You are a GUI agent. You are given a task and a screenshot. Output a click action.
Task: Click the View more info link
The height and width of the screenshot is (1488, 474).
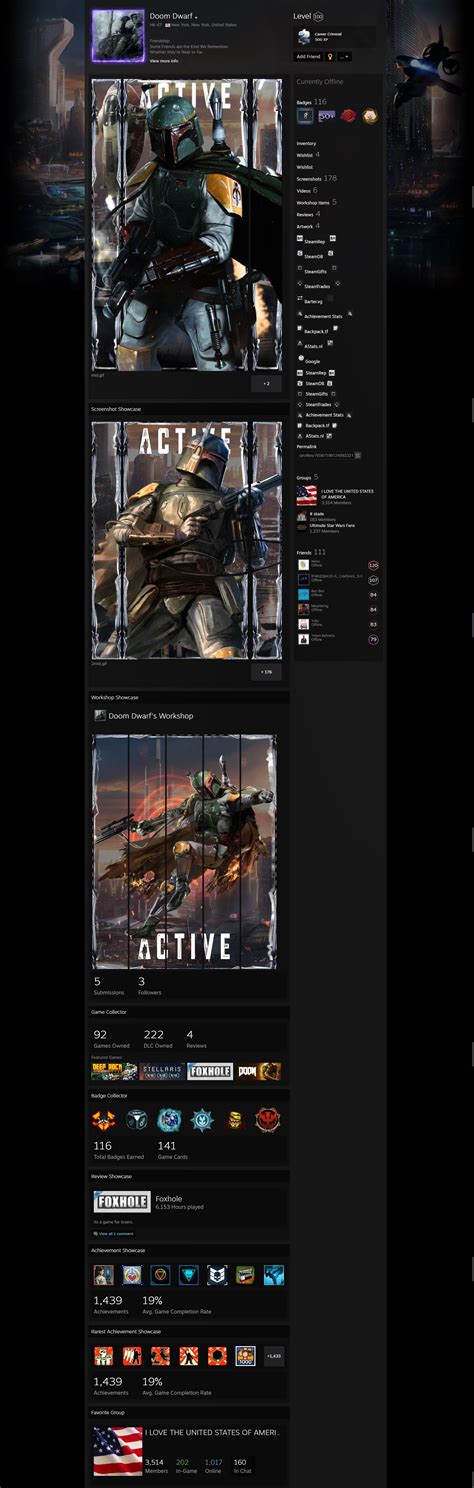coord(164,61)
